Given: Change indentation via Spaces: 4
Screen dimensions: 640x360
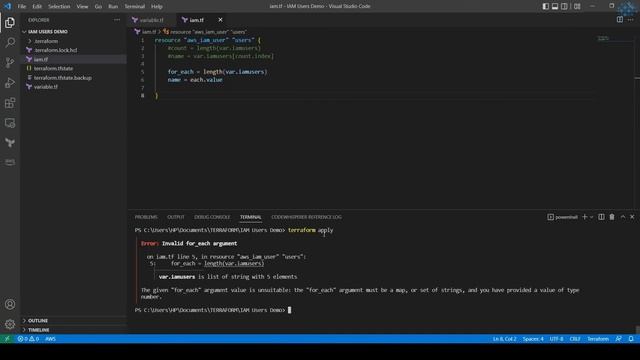Looking at the screenshot, I should point(533,339).
